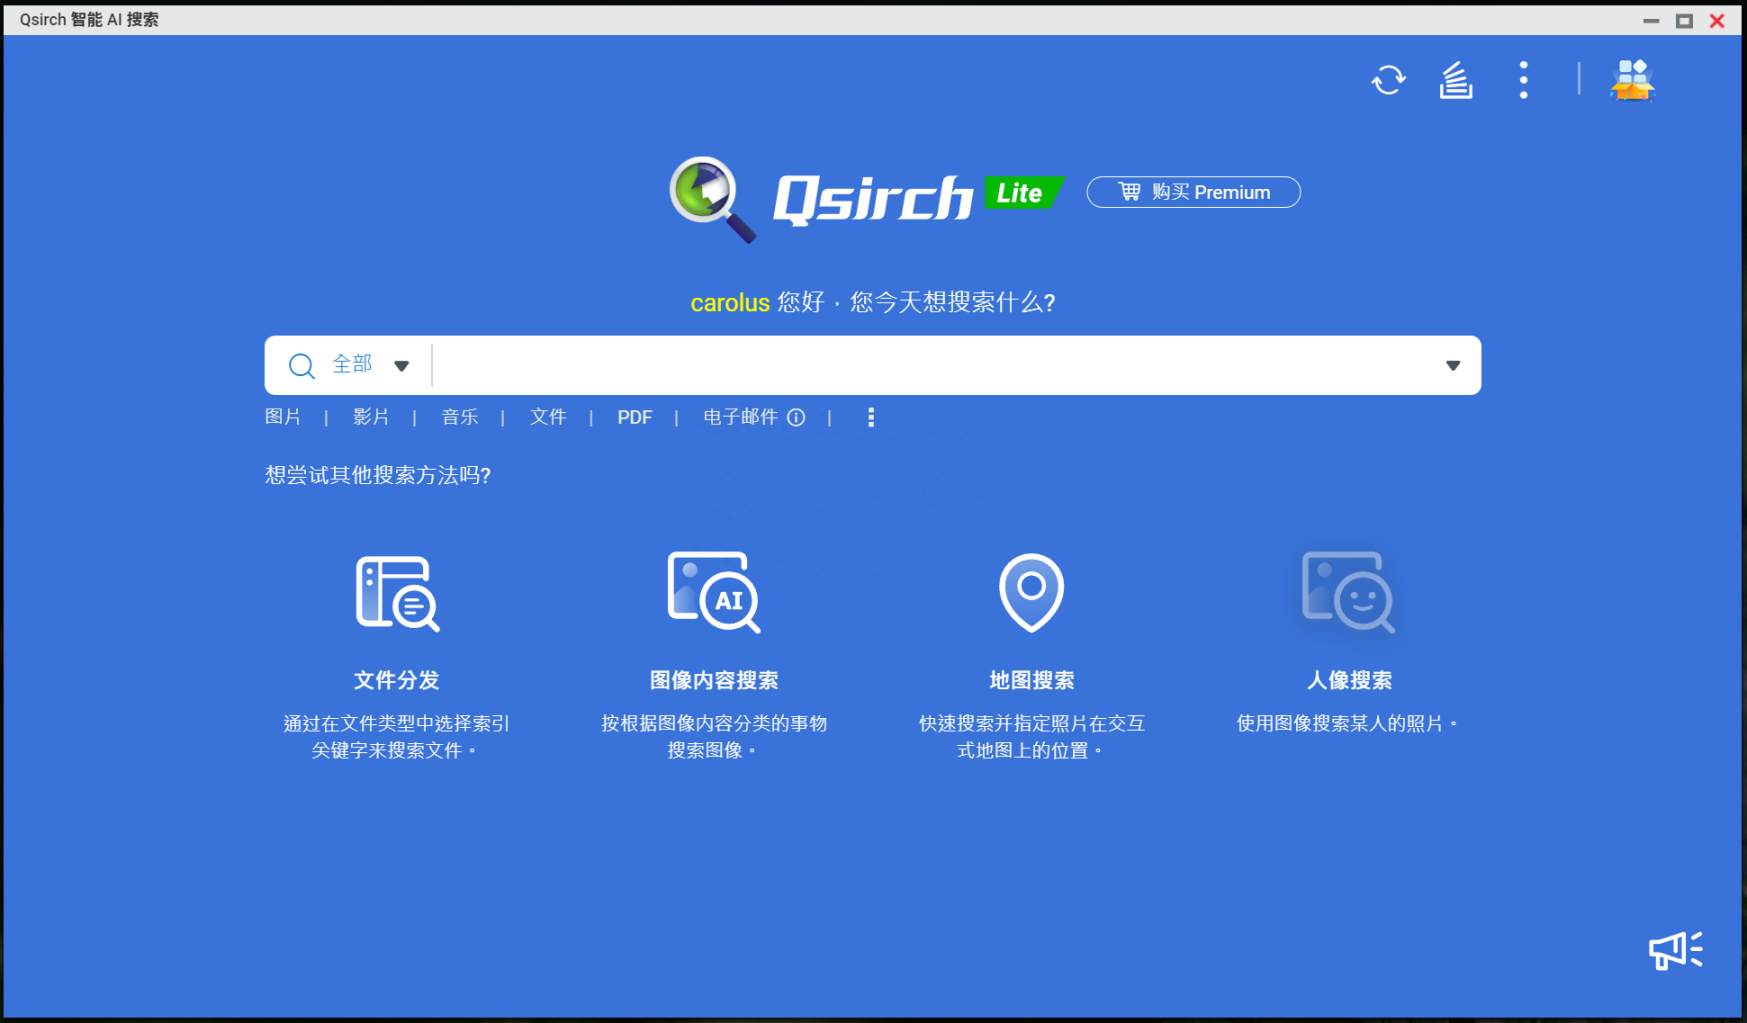Filter by 文件
This screenshot has height=1023, width=1747.
pos(548,417)
